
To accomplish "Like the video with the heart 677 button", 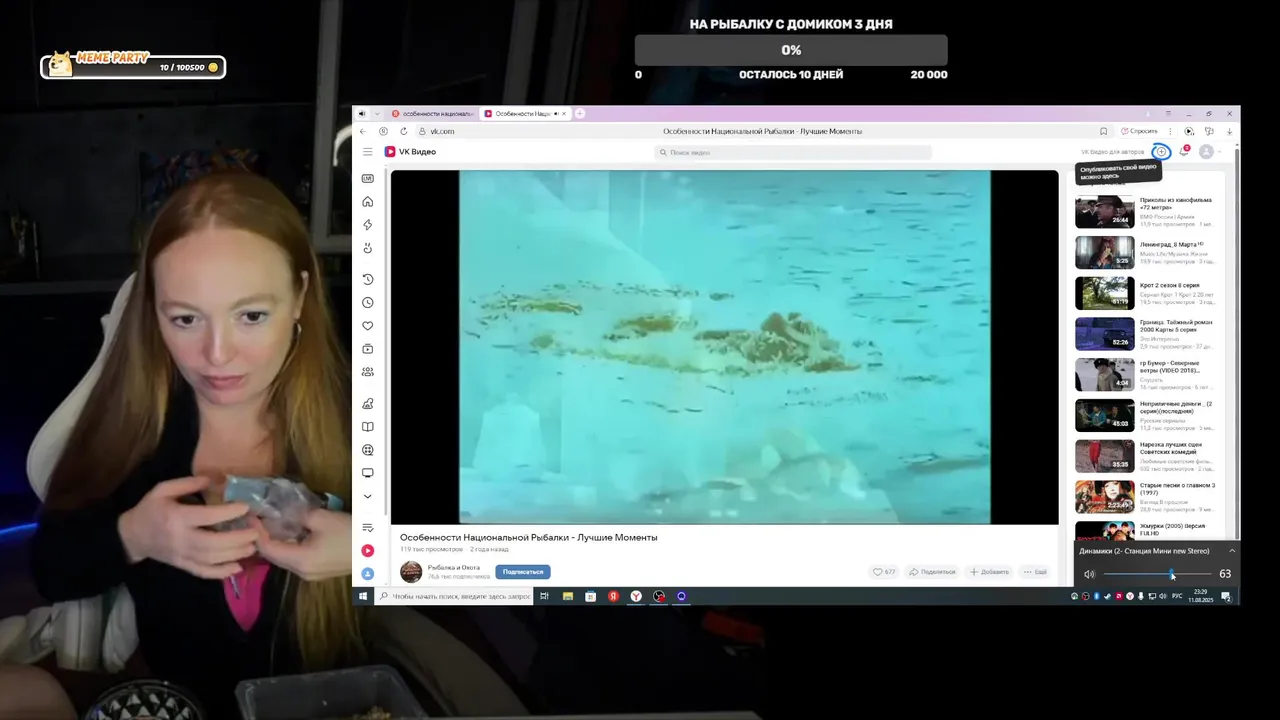I will (884, 572).
